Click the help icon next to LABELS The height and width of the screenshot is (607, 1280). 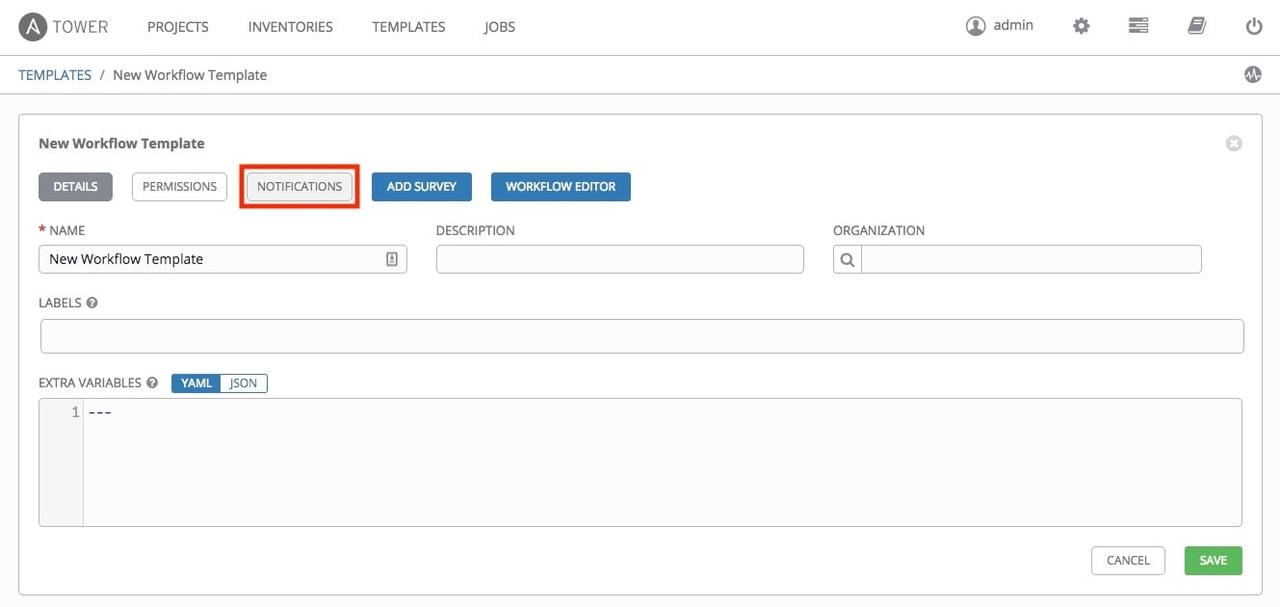point(90,301)
